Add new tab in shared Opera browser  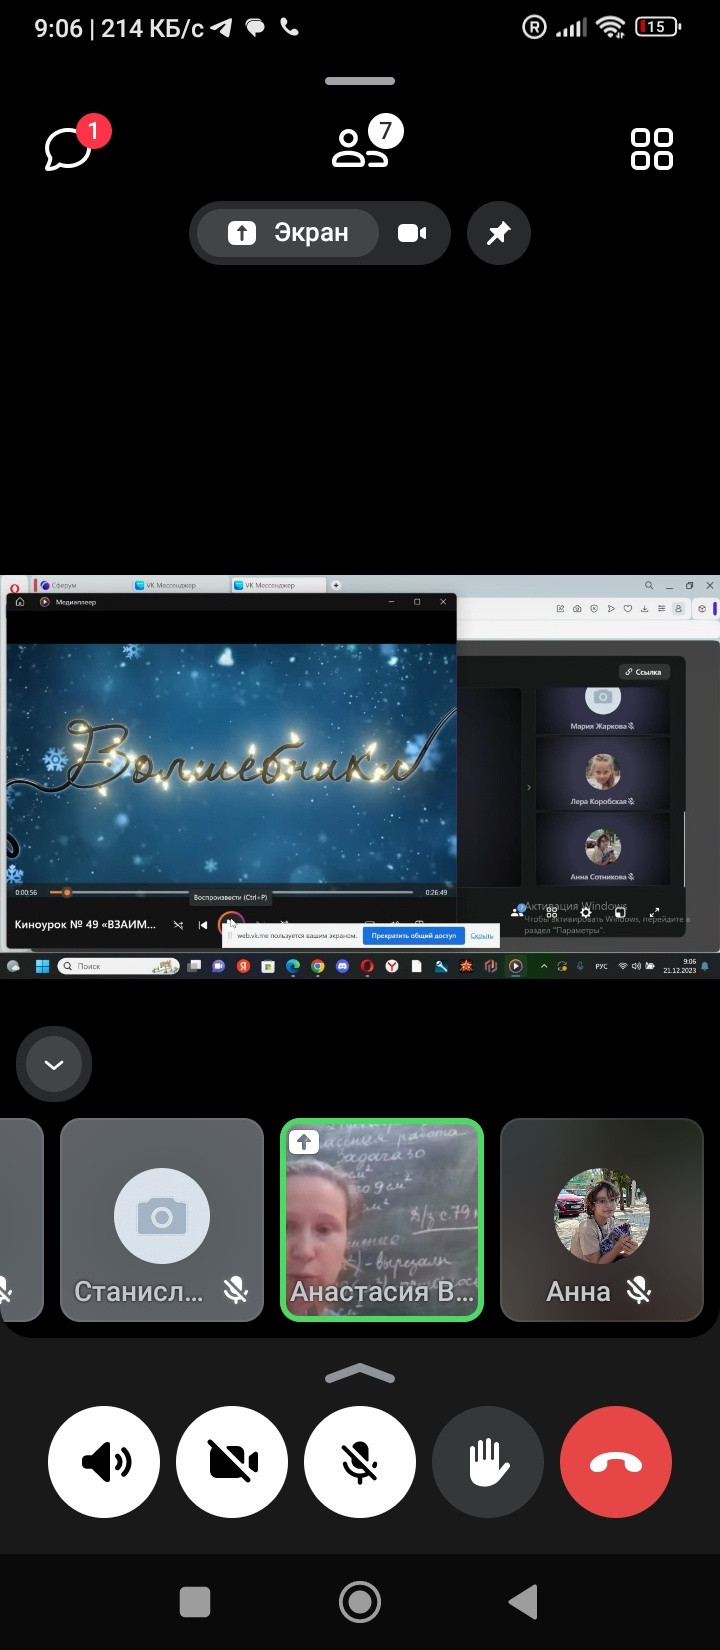pos(336,585)
